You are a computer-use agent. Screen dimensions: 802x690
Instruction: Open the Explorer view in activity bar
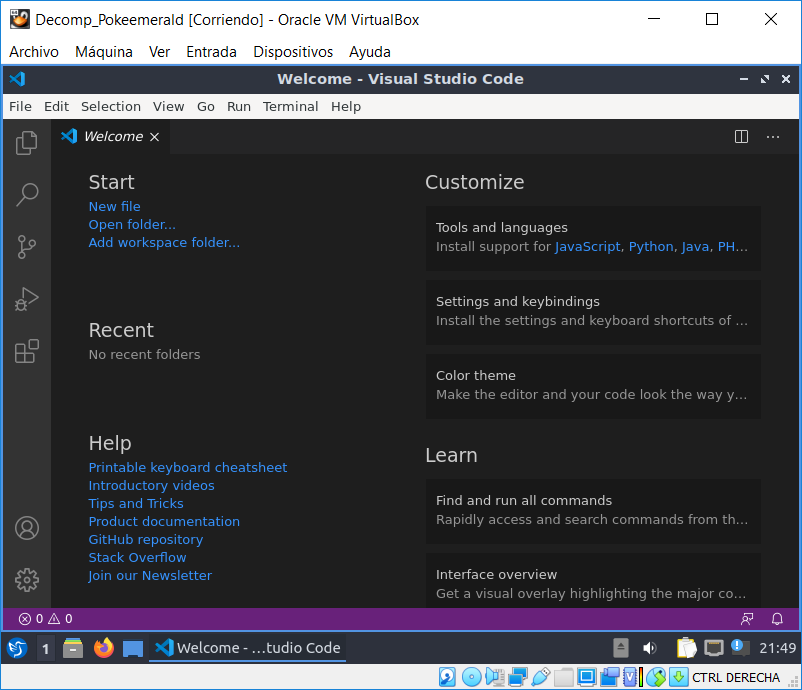tap(27, 143)
